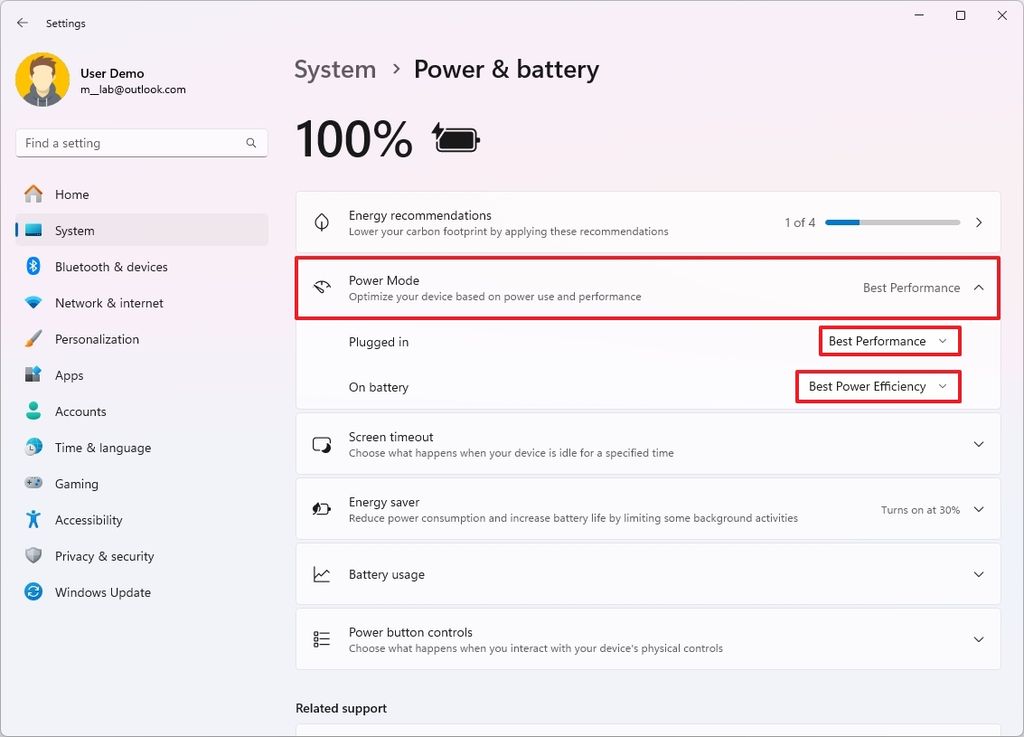Click inside the Find a setting search box
The image size is (1024, 737).
pyautogui.click(x=140, y=142)
